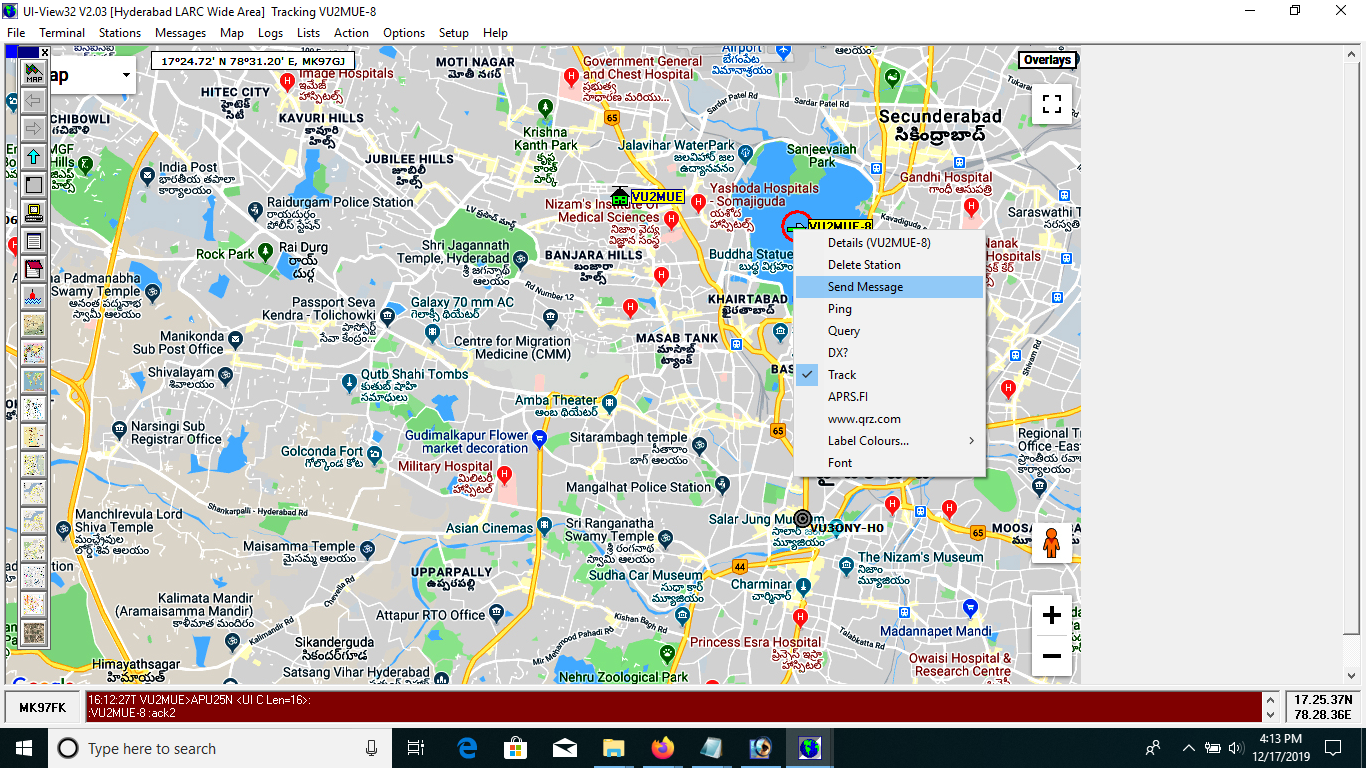Open Firefox from the taskbar
Image resolution: width=1366 pixels, height=768 pixels.
(662, 748)
